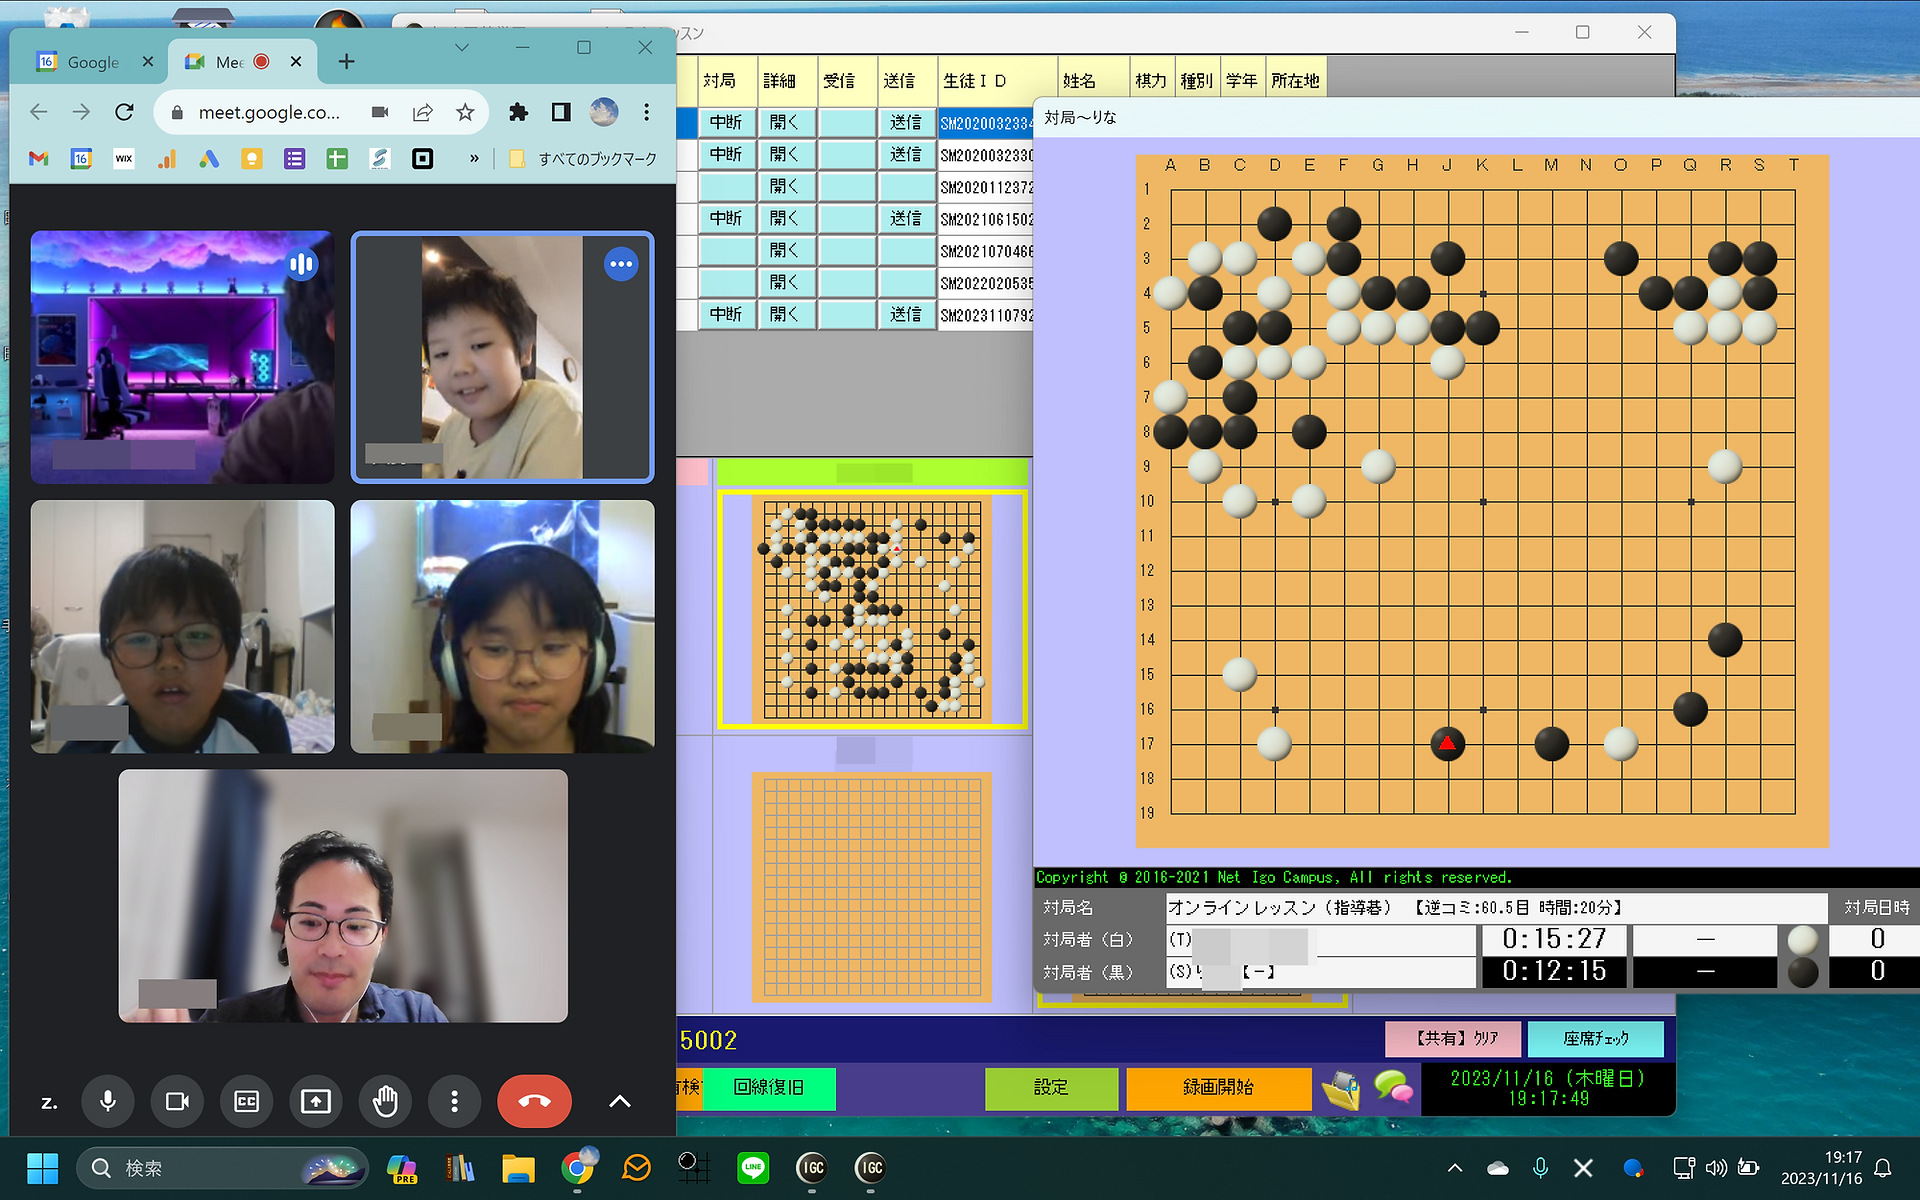Screen dimensions: 1920x1200
Task: Leave the call with red hangup button
Action: (534, 1101)
